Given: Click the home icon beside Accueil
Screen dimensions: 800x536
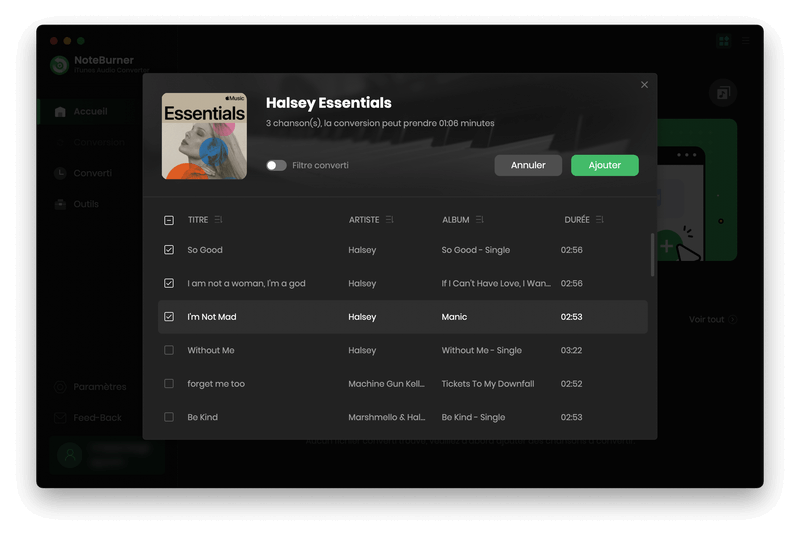Looking at the screenshot, I should pyautogui.click(x=60, y=112).
